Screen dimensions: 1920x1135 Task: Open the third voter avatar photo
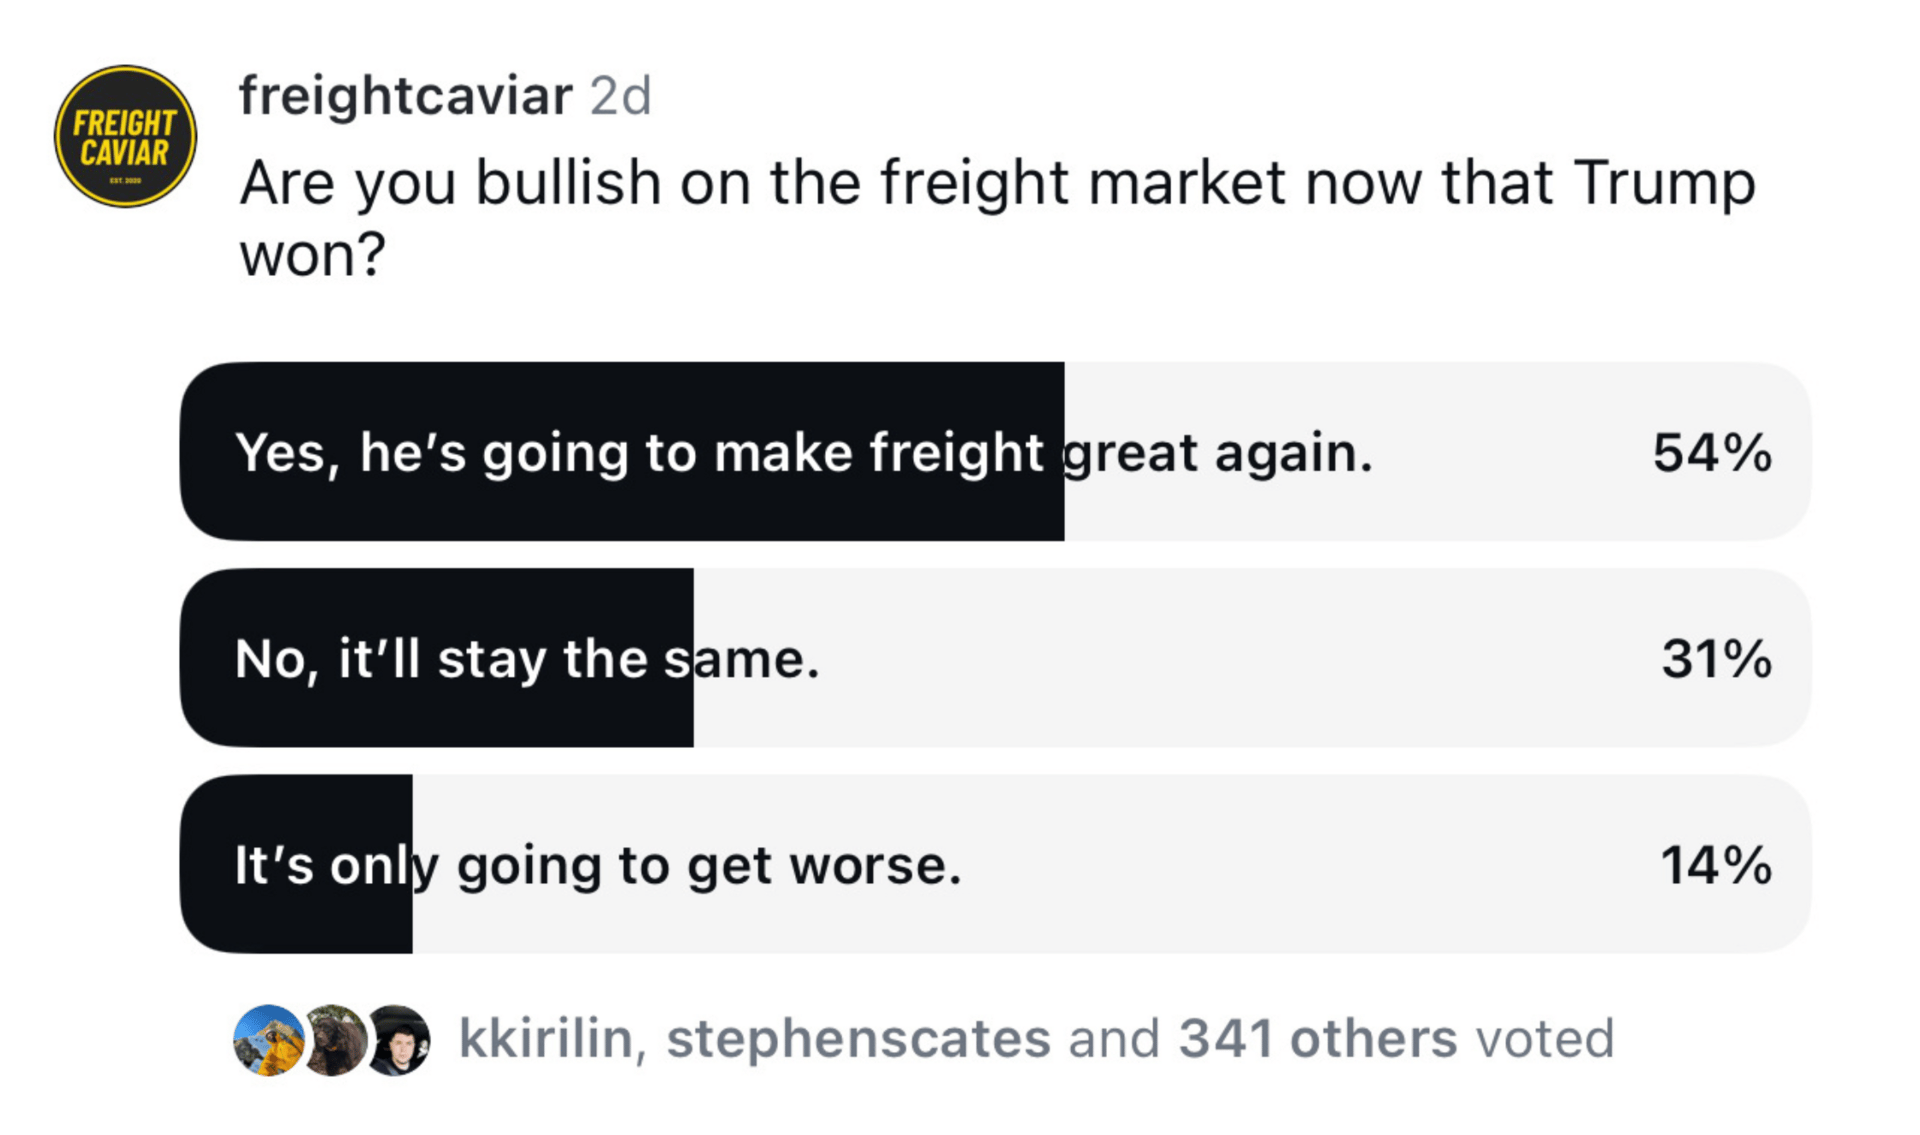tap(399, 1040)
